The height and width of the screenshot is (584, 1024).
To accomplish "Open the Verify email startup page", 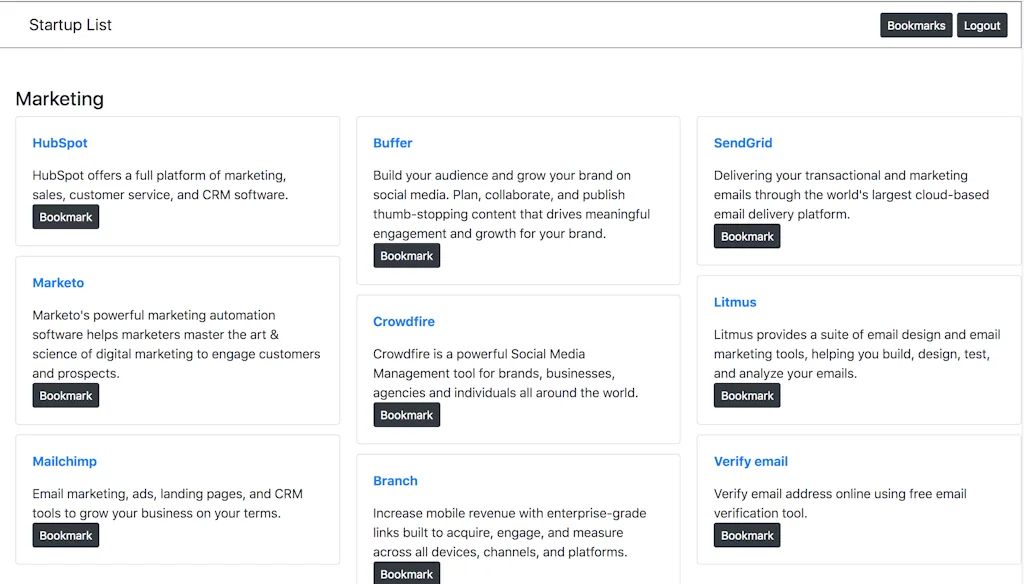I will [x=751, y=461].
